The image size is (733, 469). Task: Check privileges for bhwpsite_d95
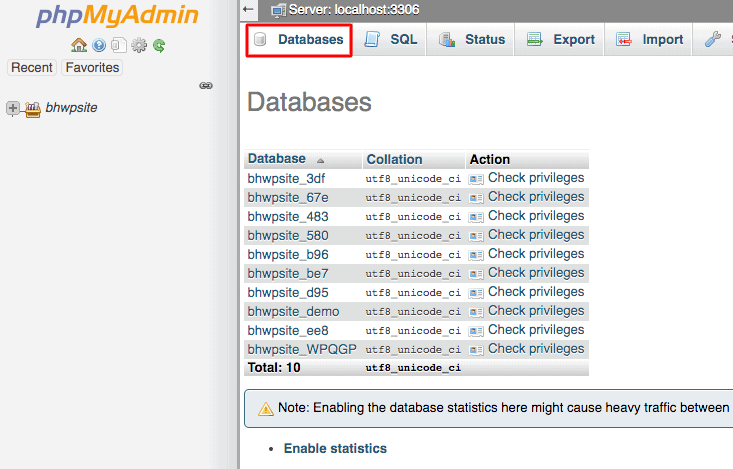tap(536, 292)
